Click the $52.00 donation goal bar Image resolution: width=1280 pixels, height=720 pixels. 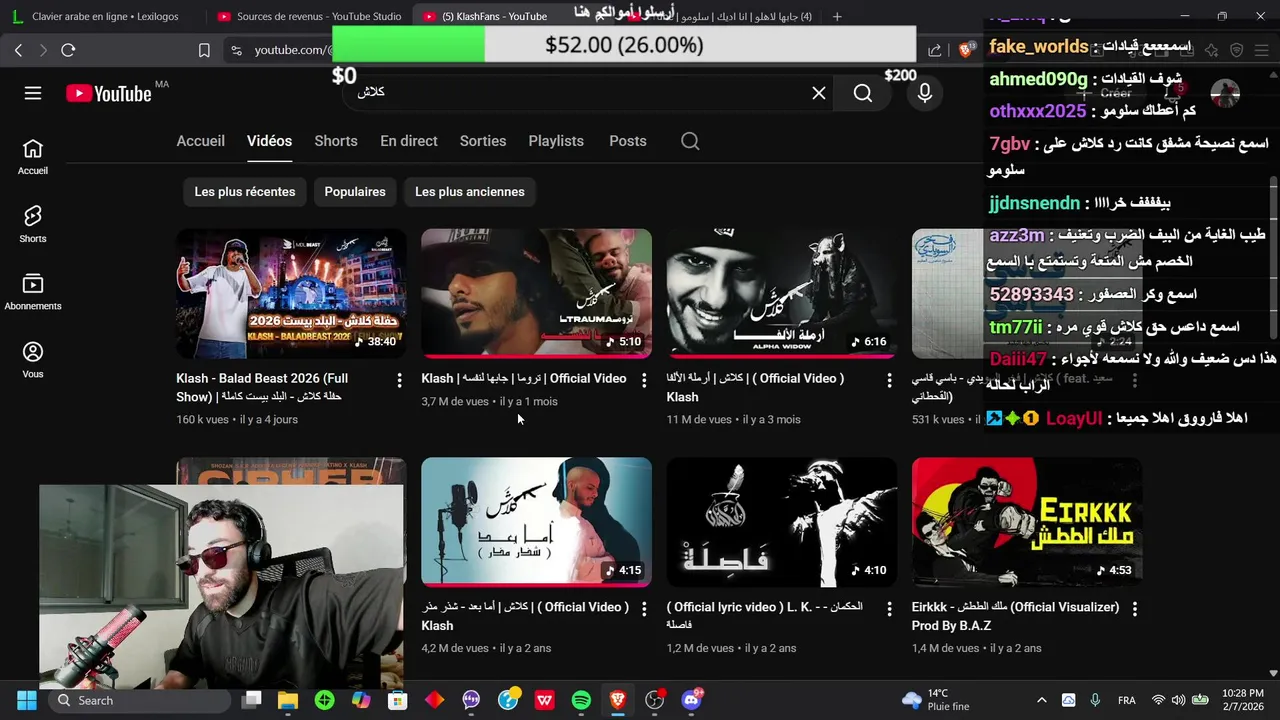coord(624,45)
